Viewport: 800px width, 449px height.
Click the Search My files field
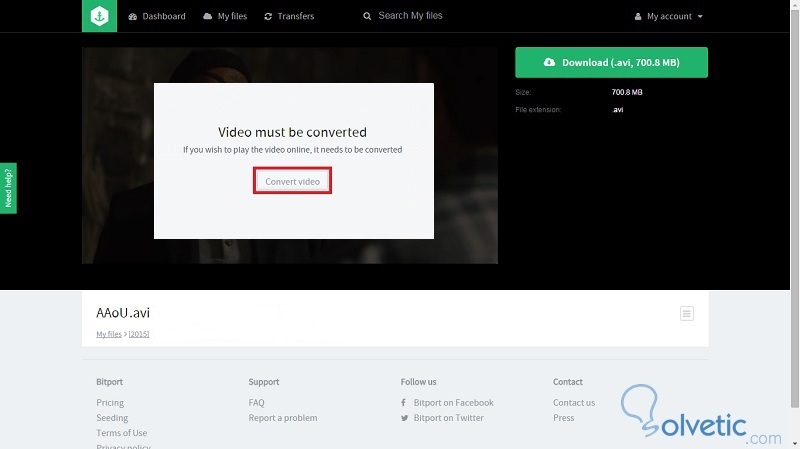pos(410,16)
